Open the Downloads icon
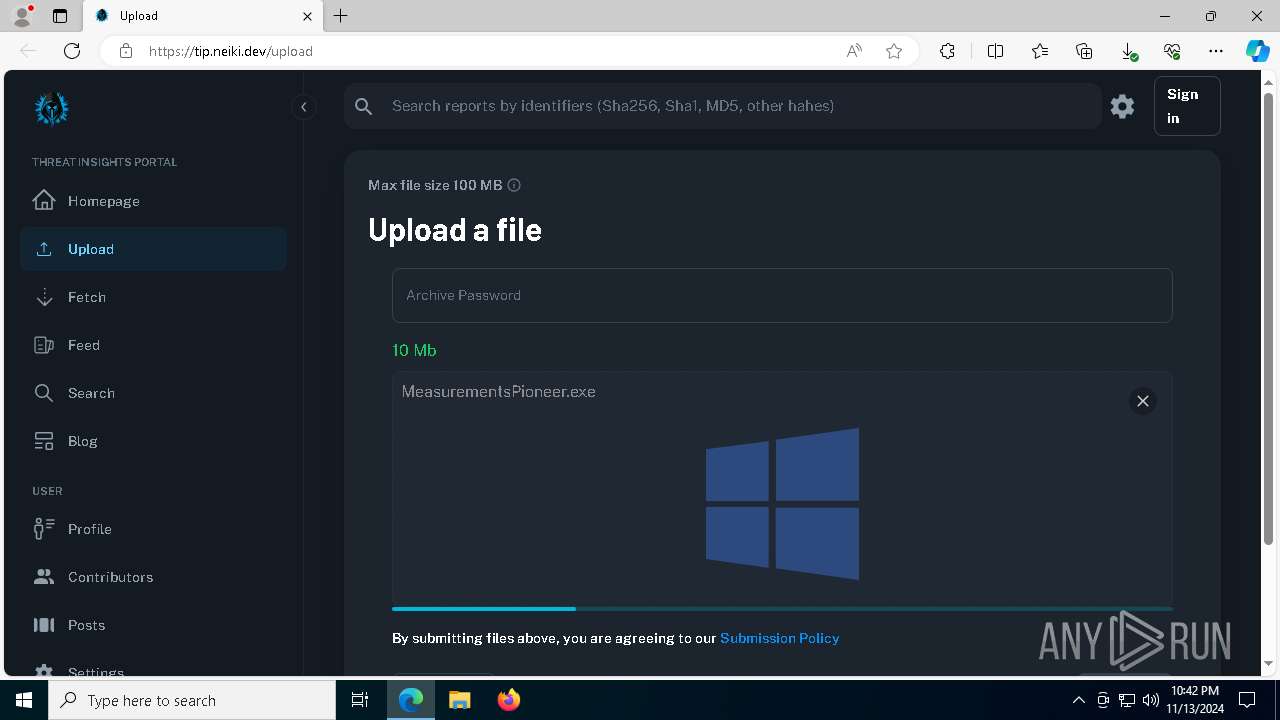The width and height of the screenshot is (1280, 720). tap(1128, 51)
